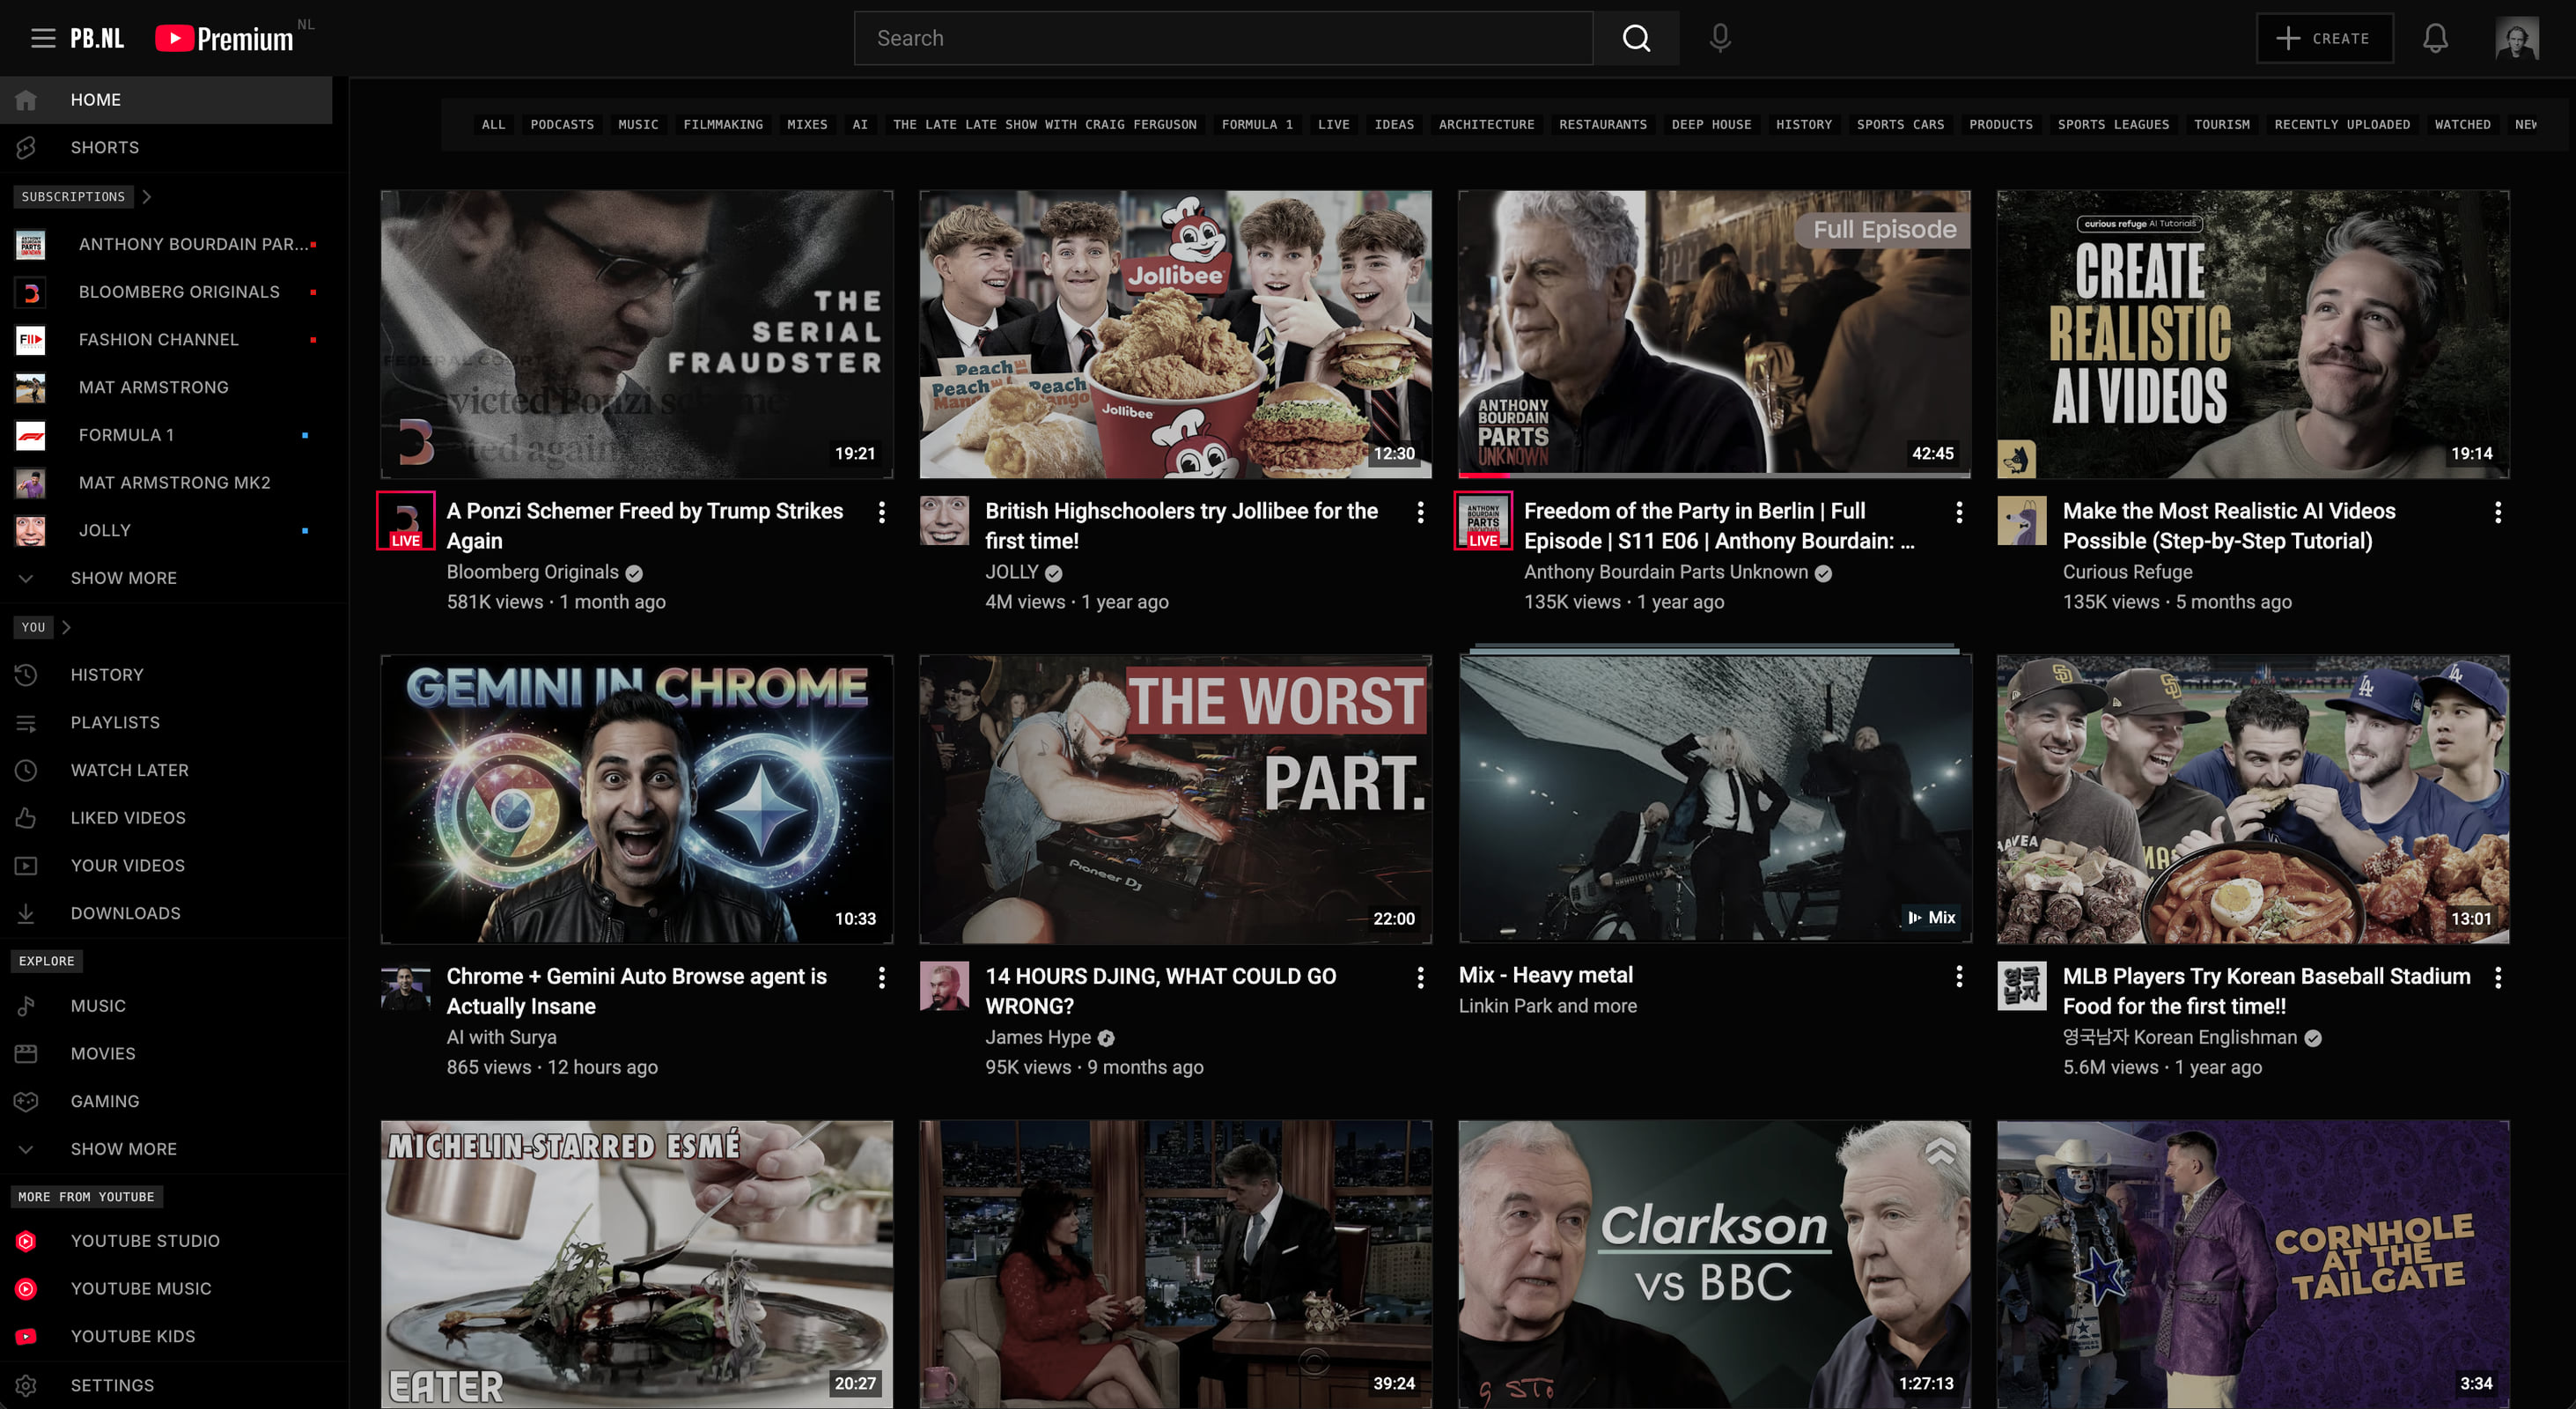Click the search magnifier icon
The width and height of the screenshot is (2576, 1409).
coord(1635,38)
